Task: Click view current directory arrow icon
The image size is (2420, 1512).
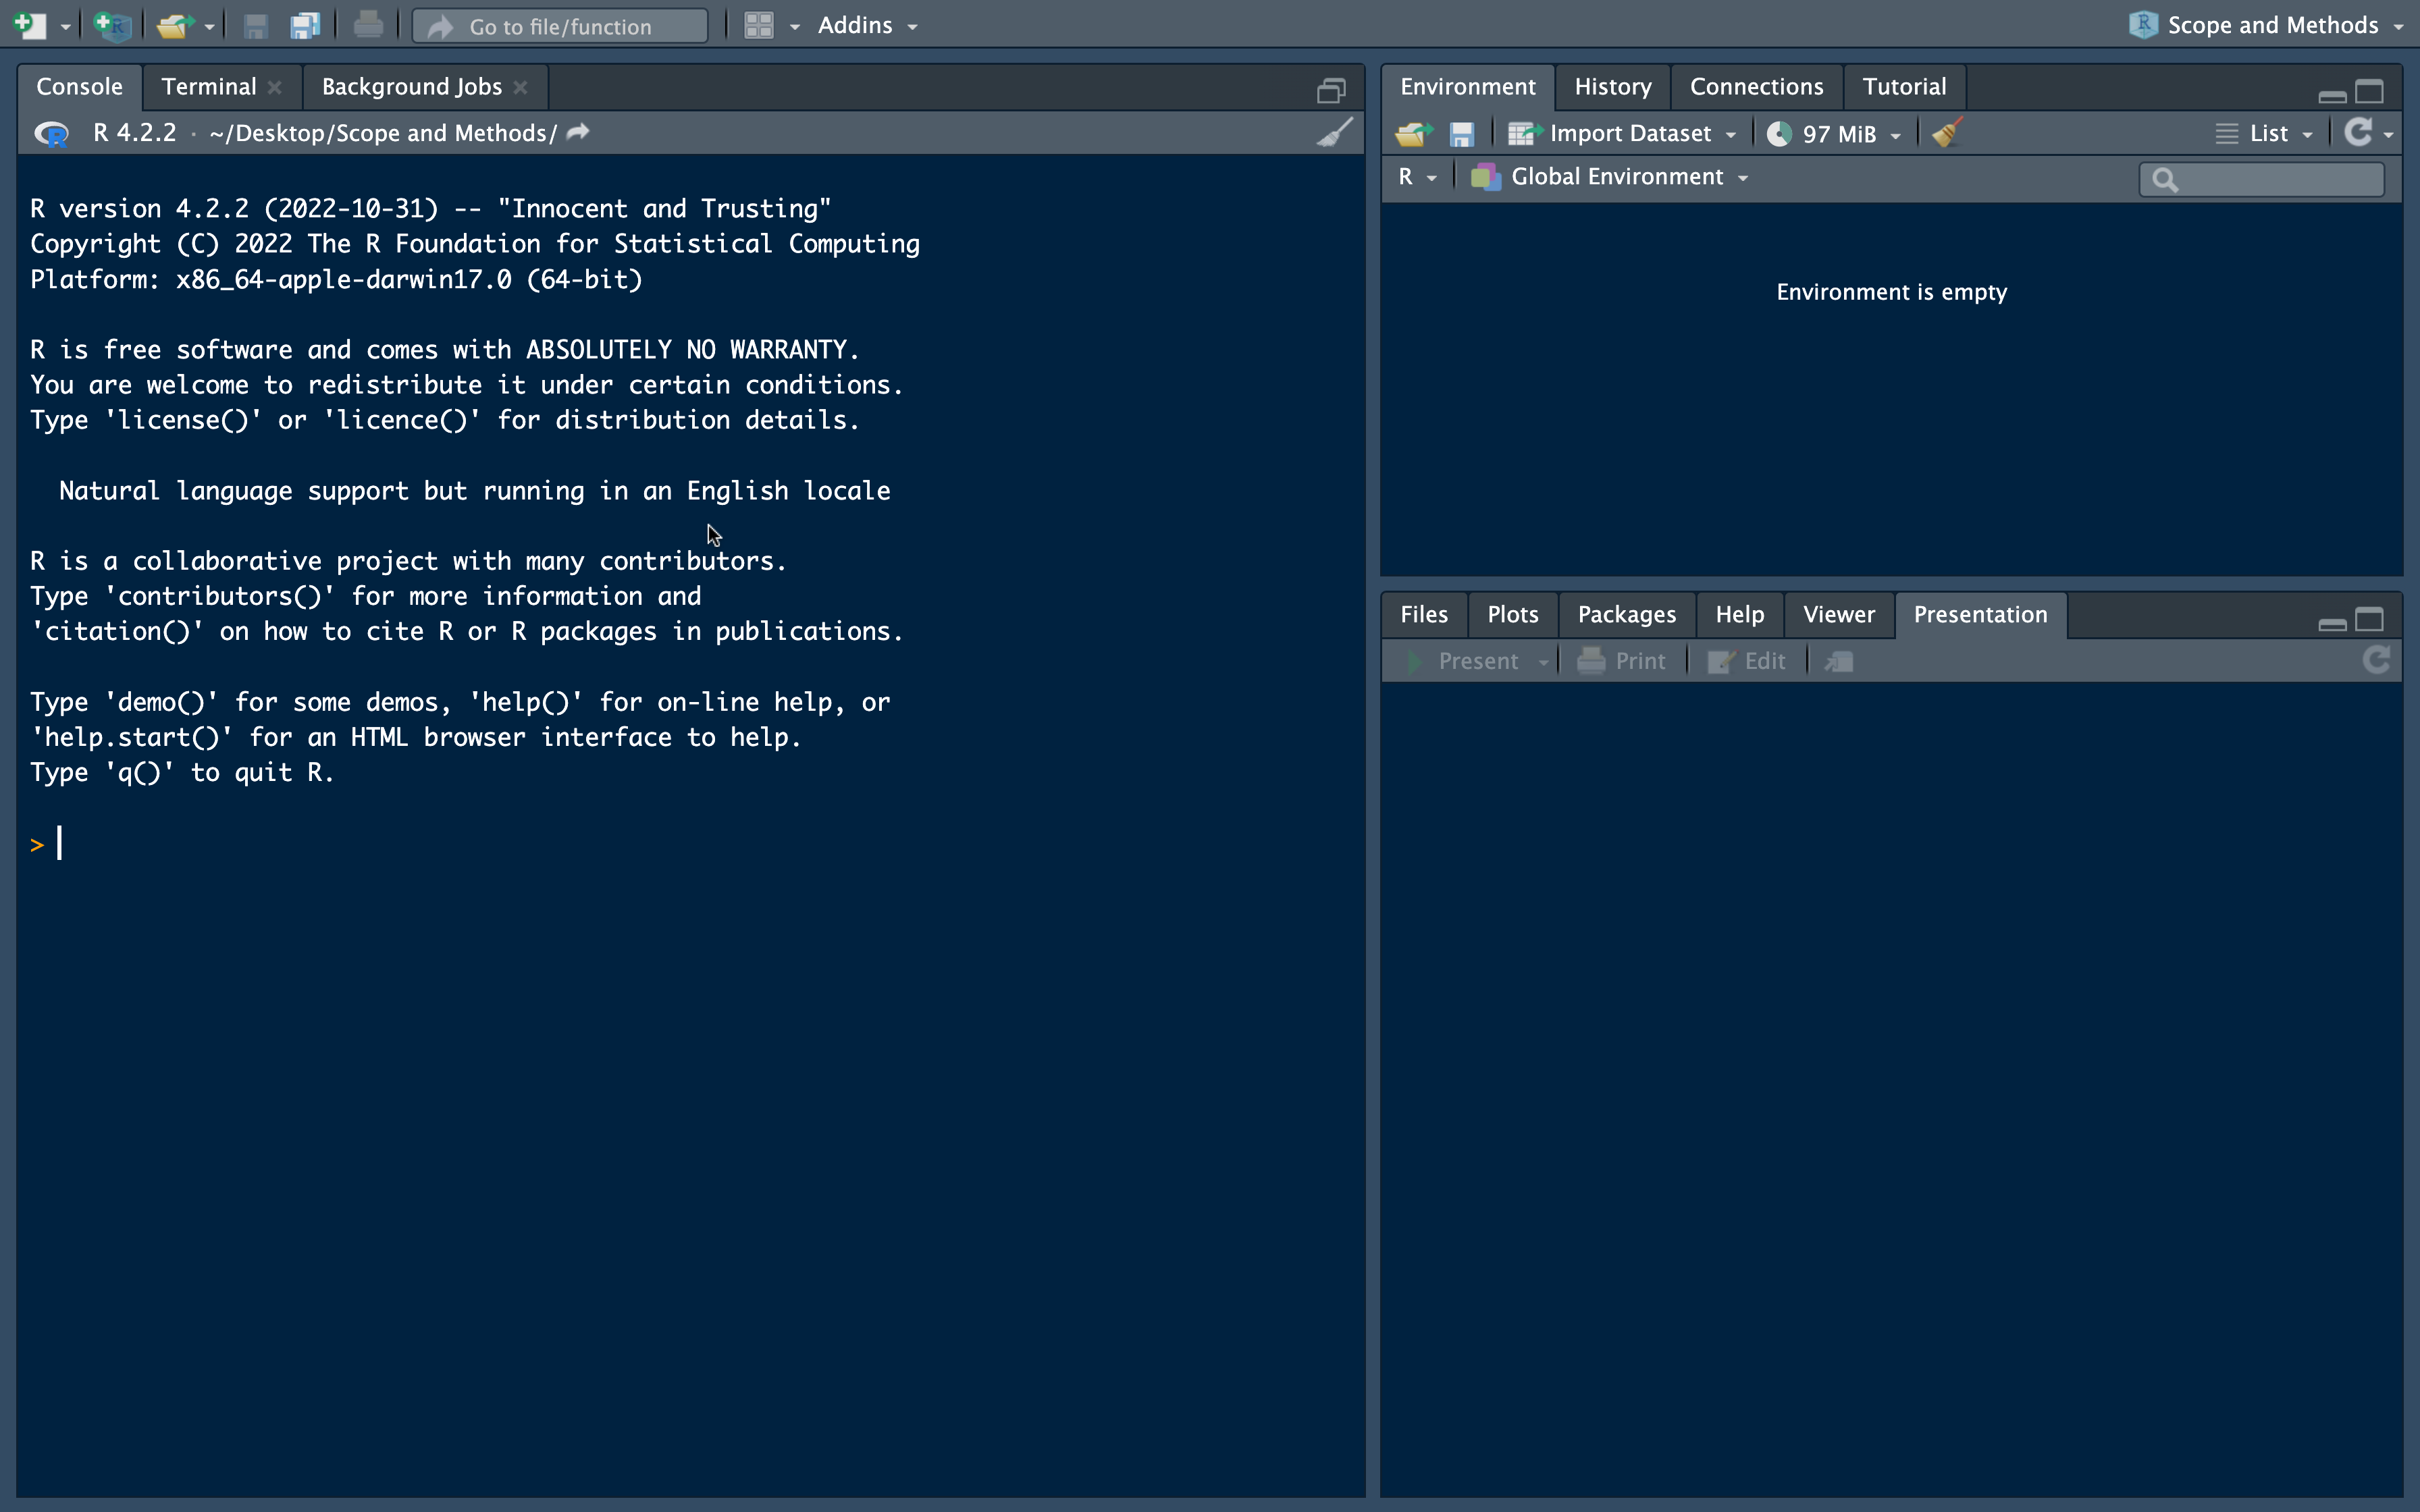Action: (x=578, y=132)
